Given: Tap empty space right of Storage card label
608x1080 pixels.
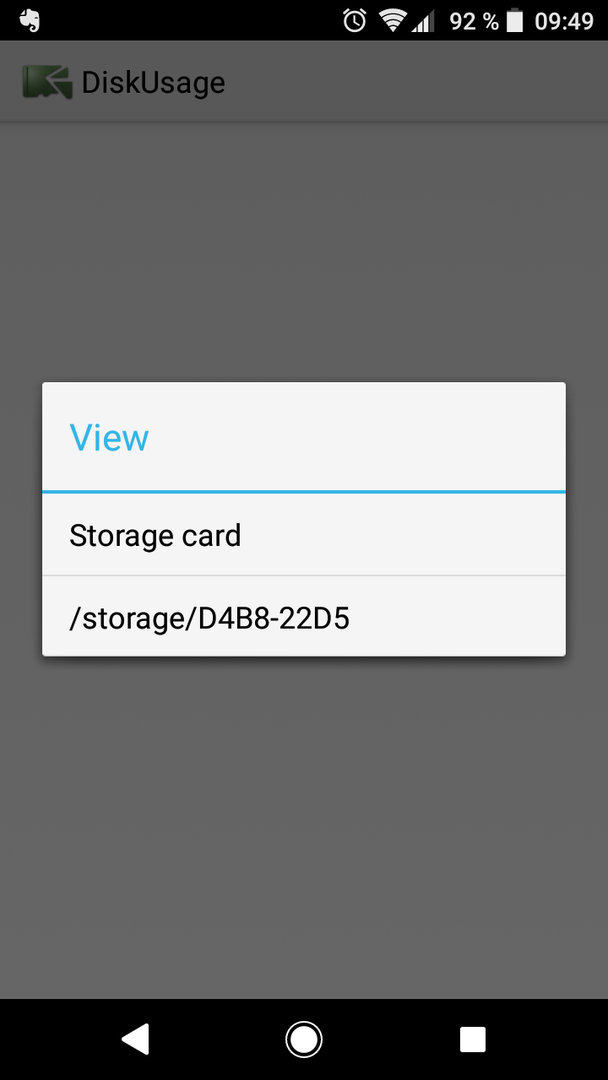Looking at the screenshot, I should 403,535.
